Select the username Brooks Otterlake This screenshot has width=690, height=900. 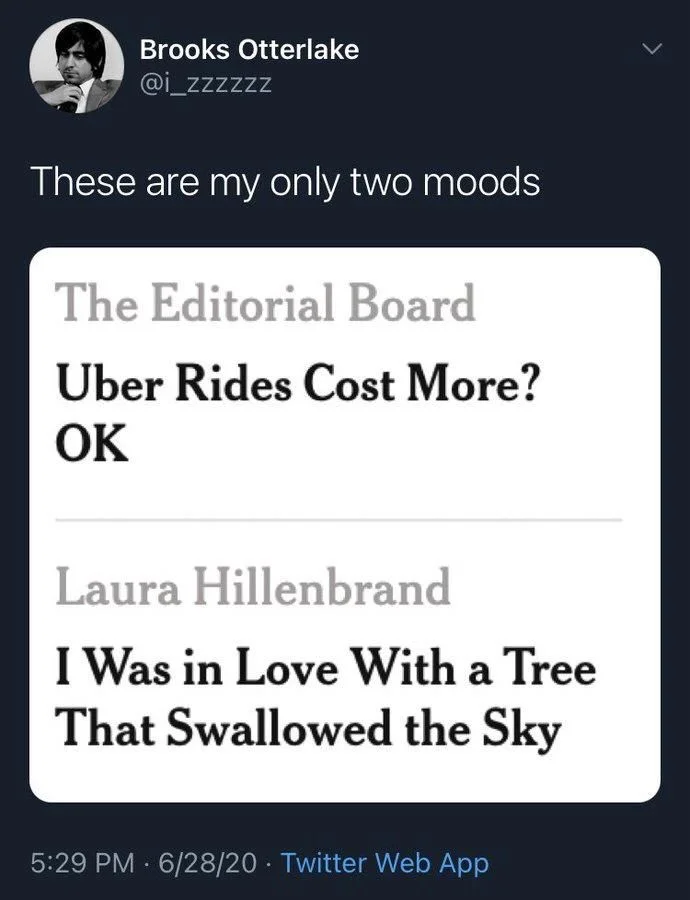pos(250,47)
